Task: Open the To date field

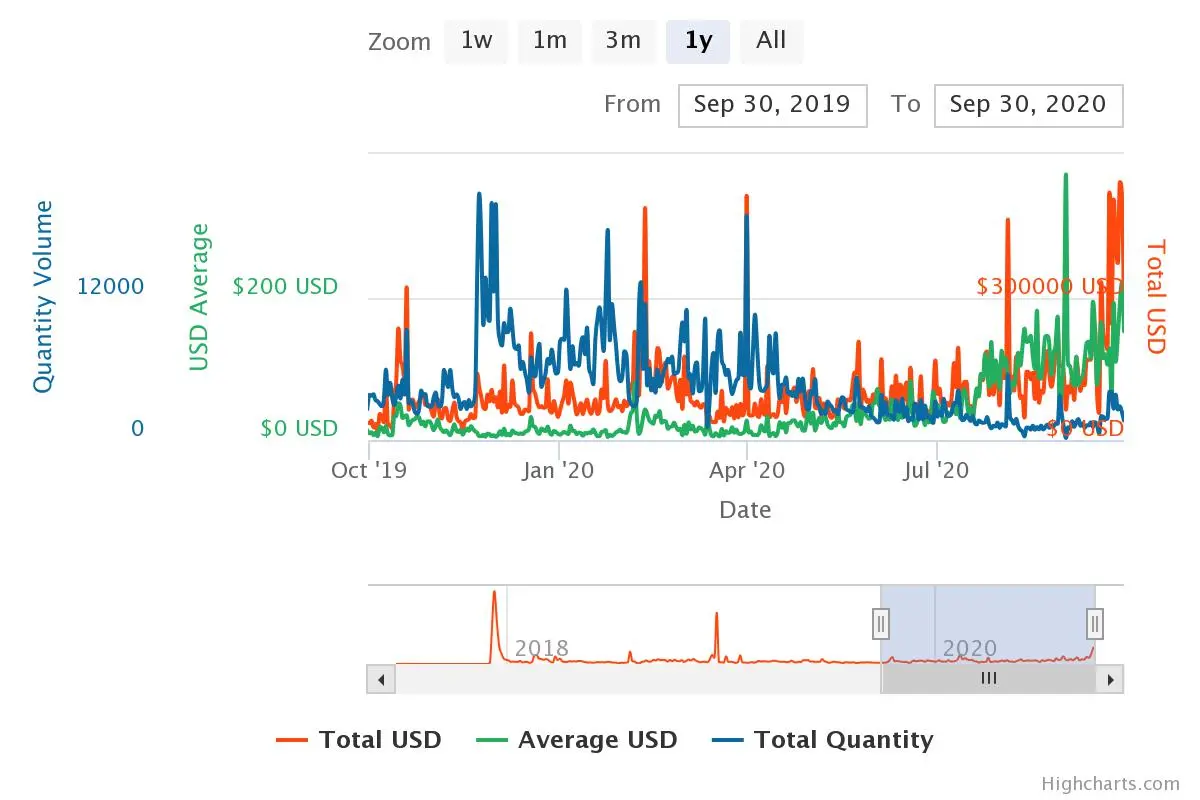Action: pos(1028,105)
